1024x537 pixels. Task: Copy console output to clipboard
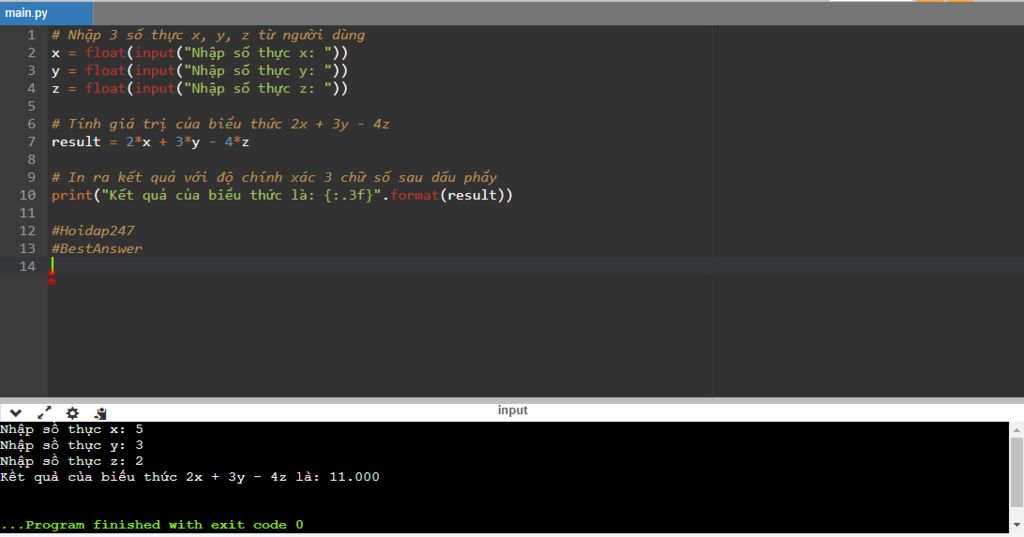click(x=100, y=413)
